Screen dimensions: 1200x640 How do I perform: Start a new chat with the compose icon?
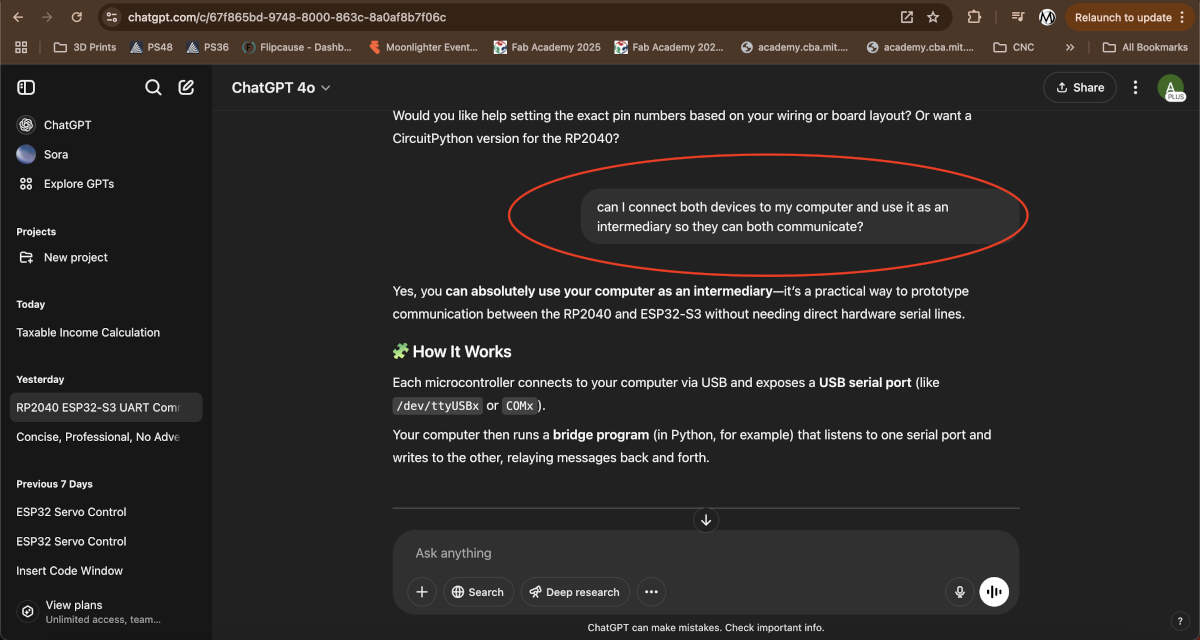(x=186, y=88)
